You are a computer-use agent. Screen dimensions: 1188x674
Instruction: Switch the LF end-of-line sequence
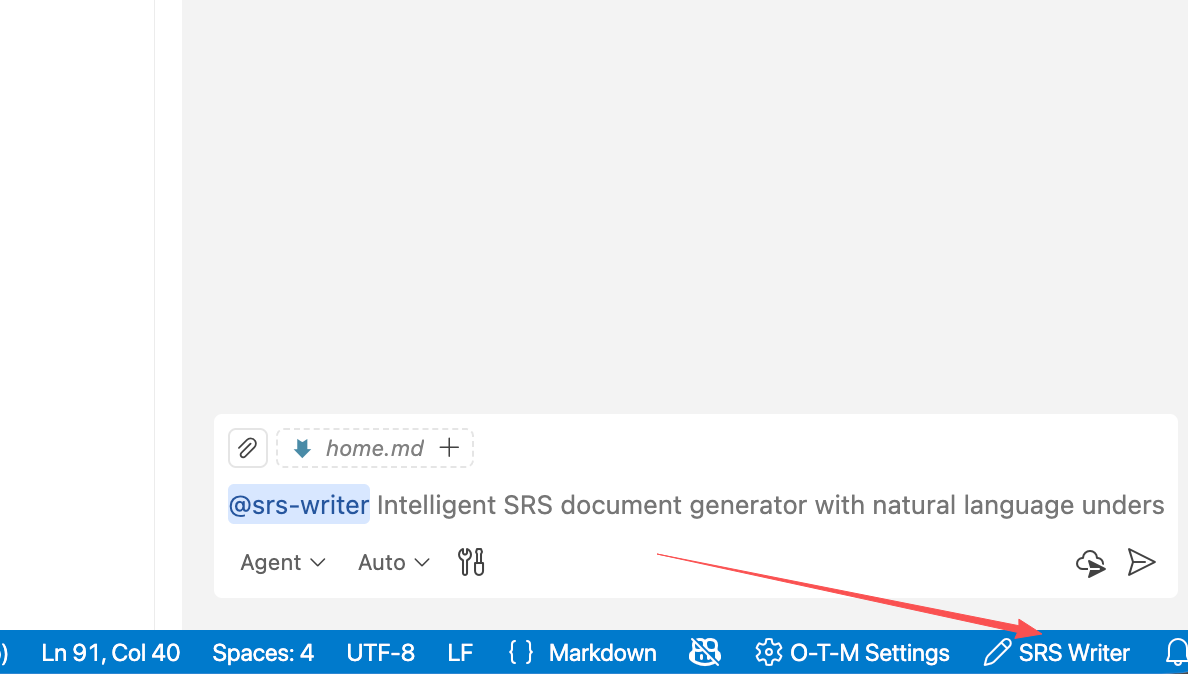point(460,652)
